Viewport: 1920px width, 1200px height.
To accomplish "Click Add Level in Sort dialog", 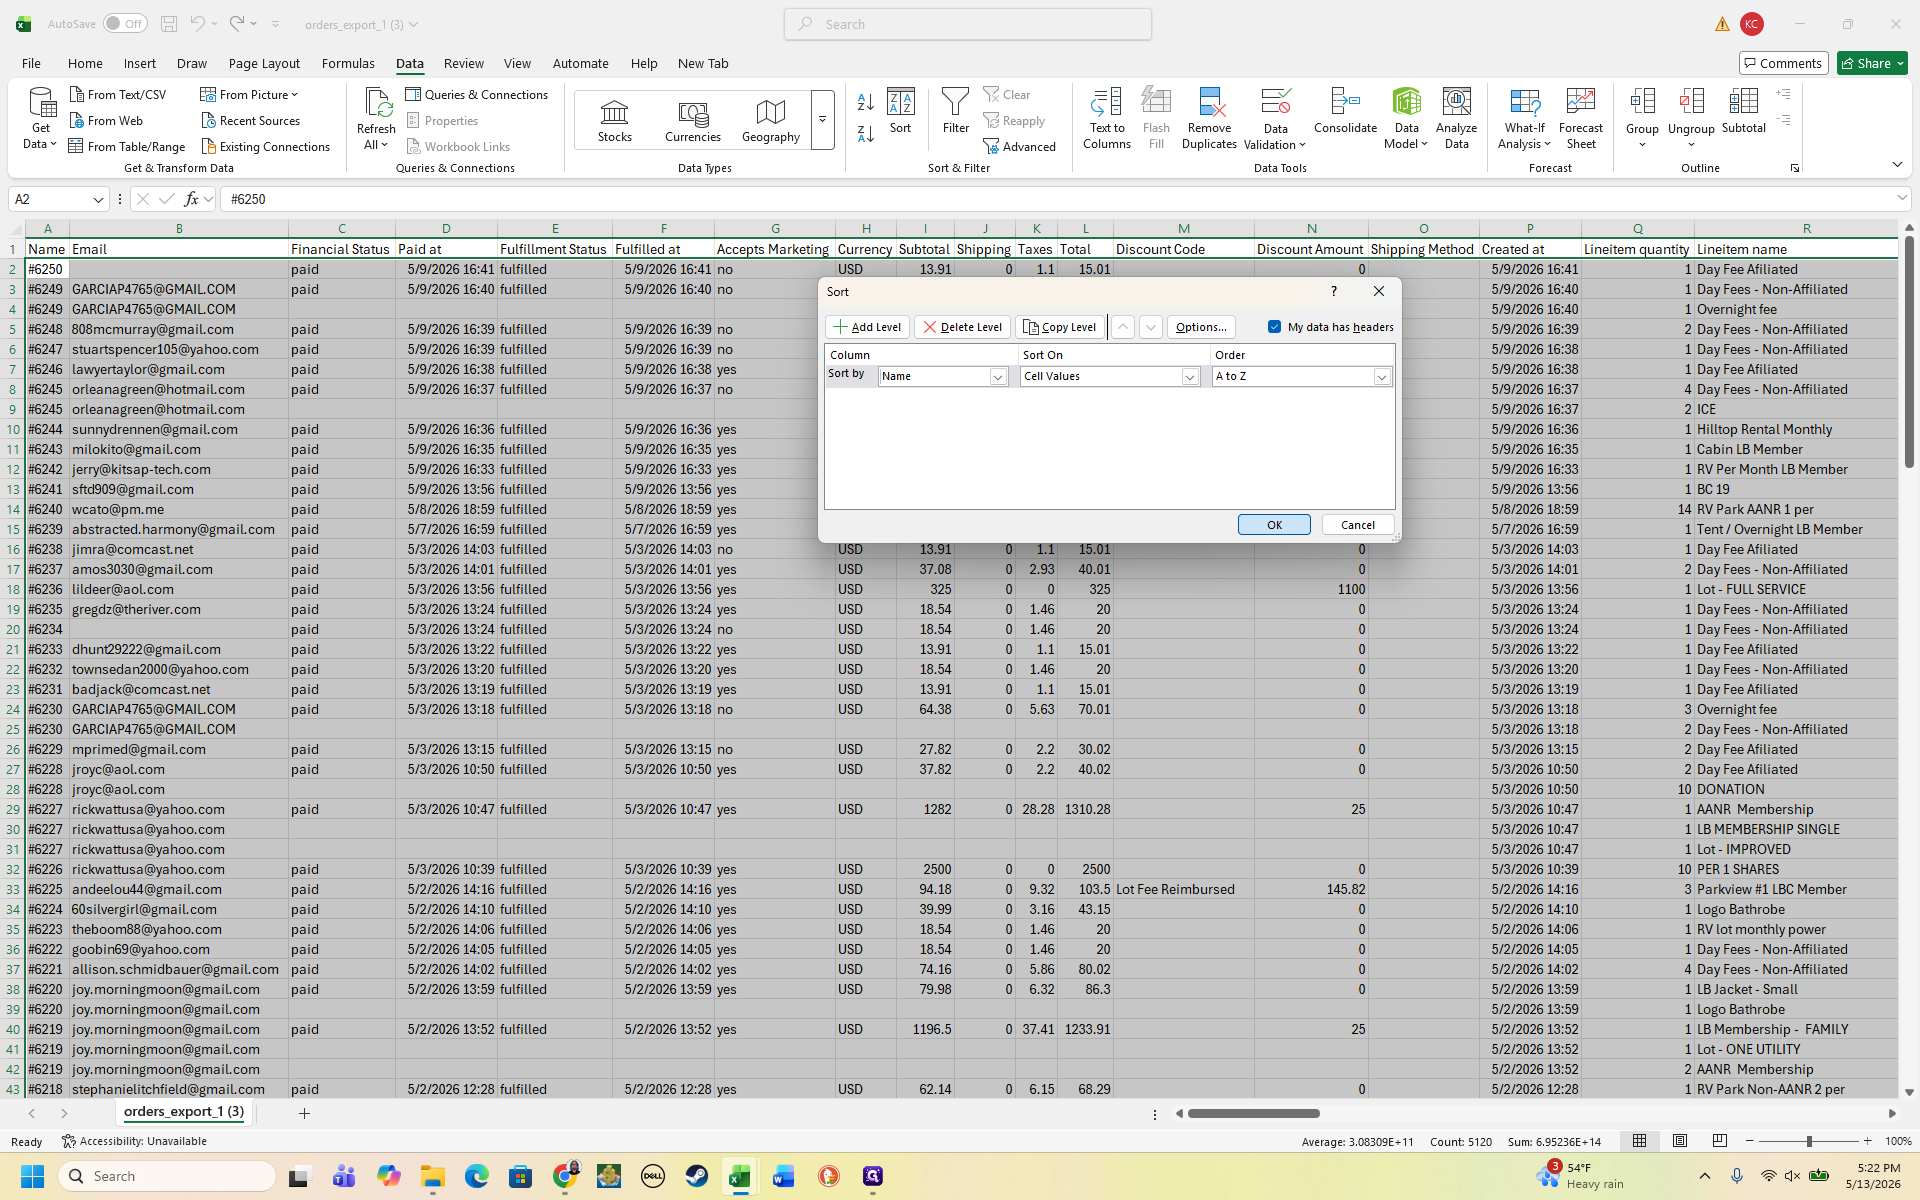I will (867, 327).
